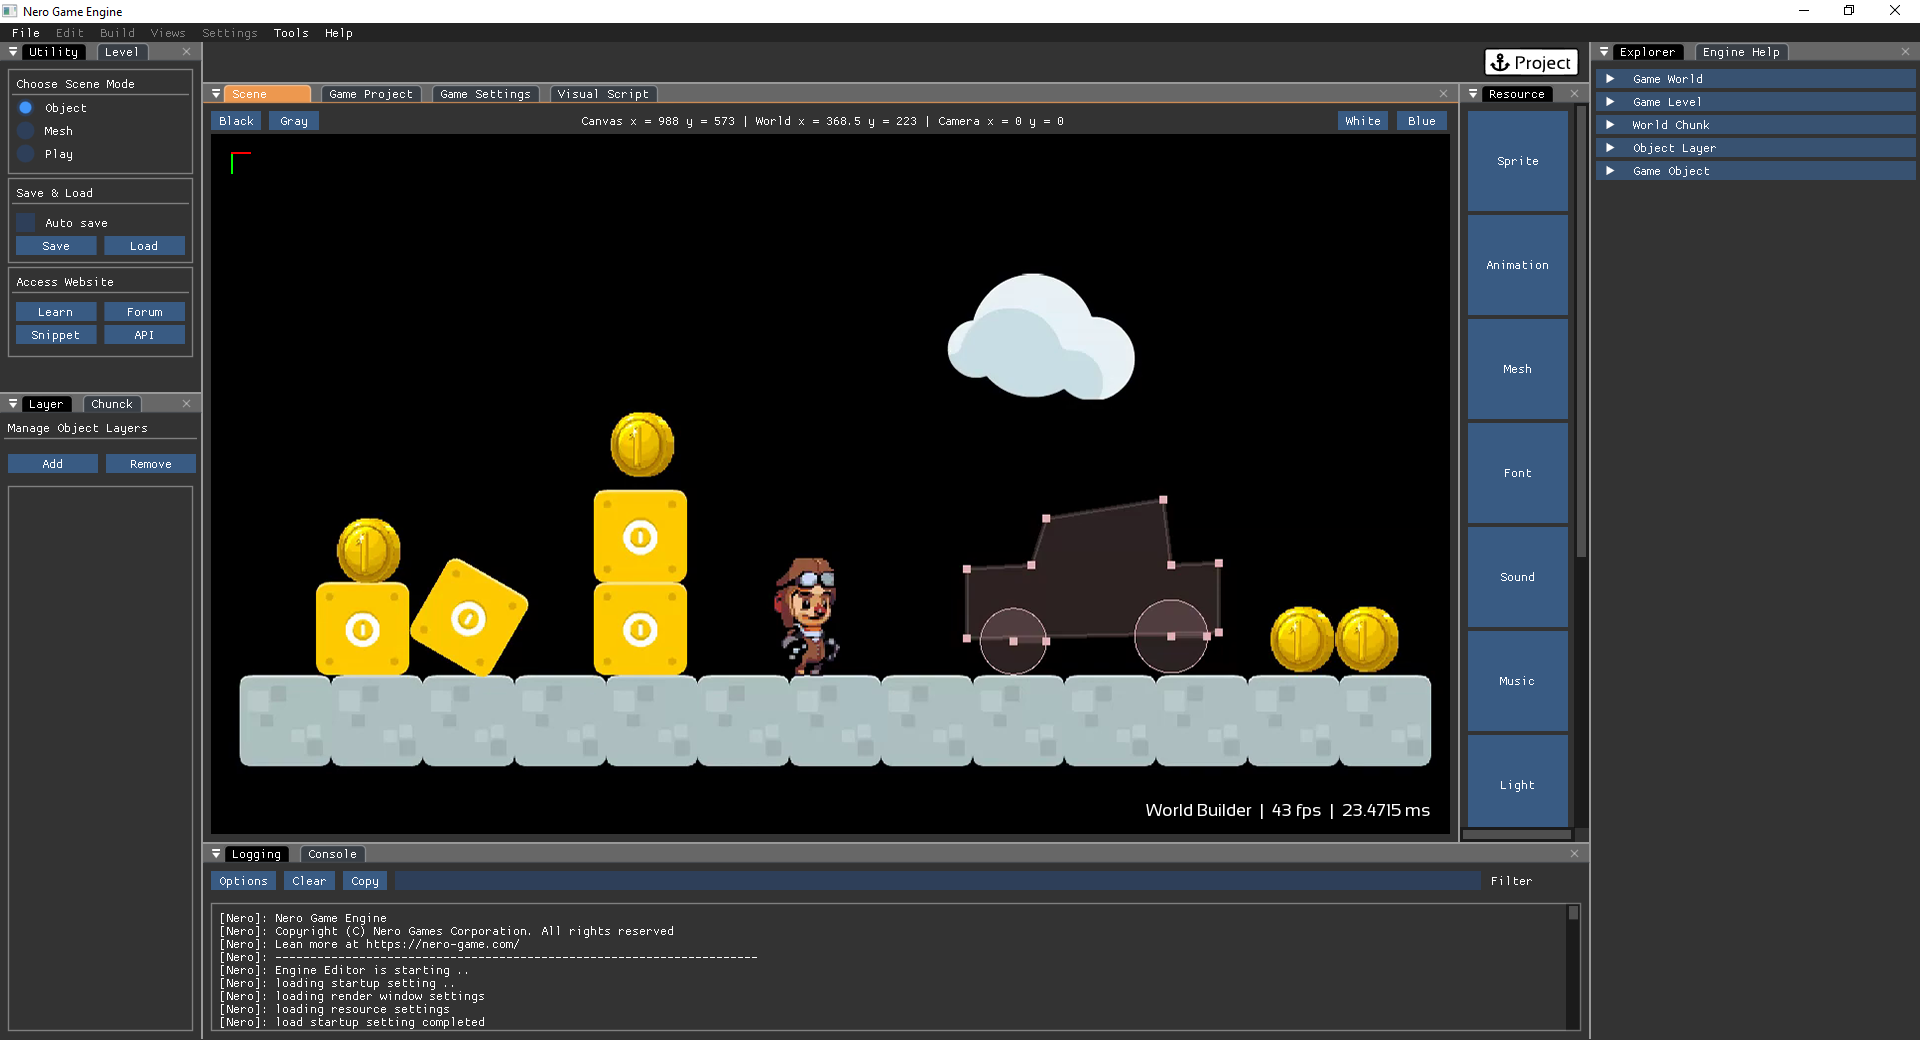The height and width of the screenshot is (1040, 1920).
Task: Expand the Game Level tree node
Action: coord(1610,102)
